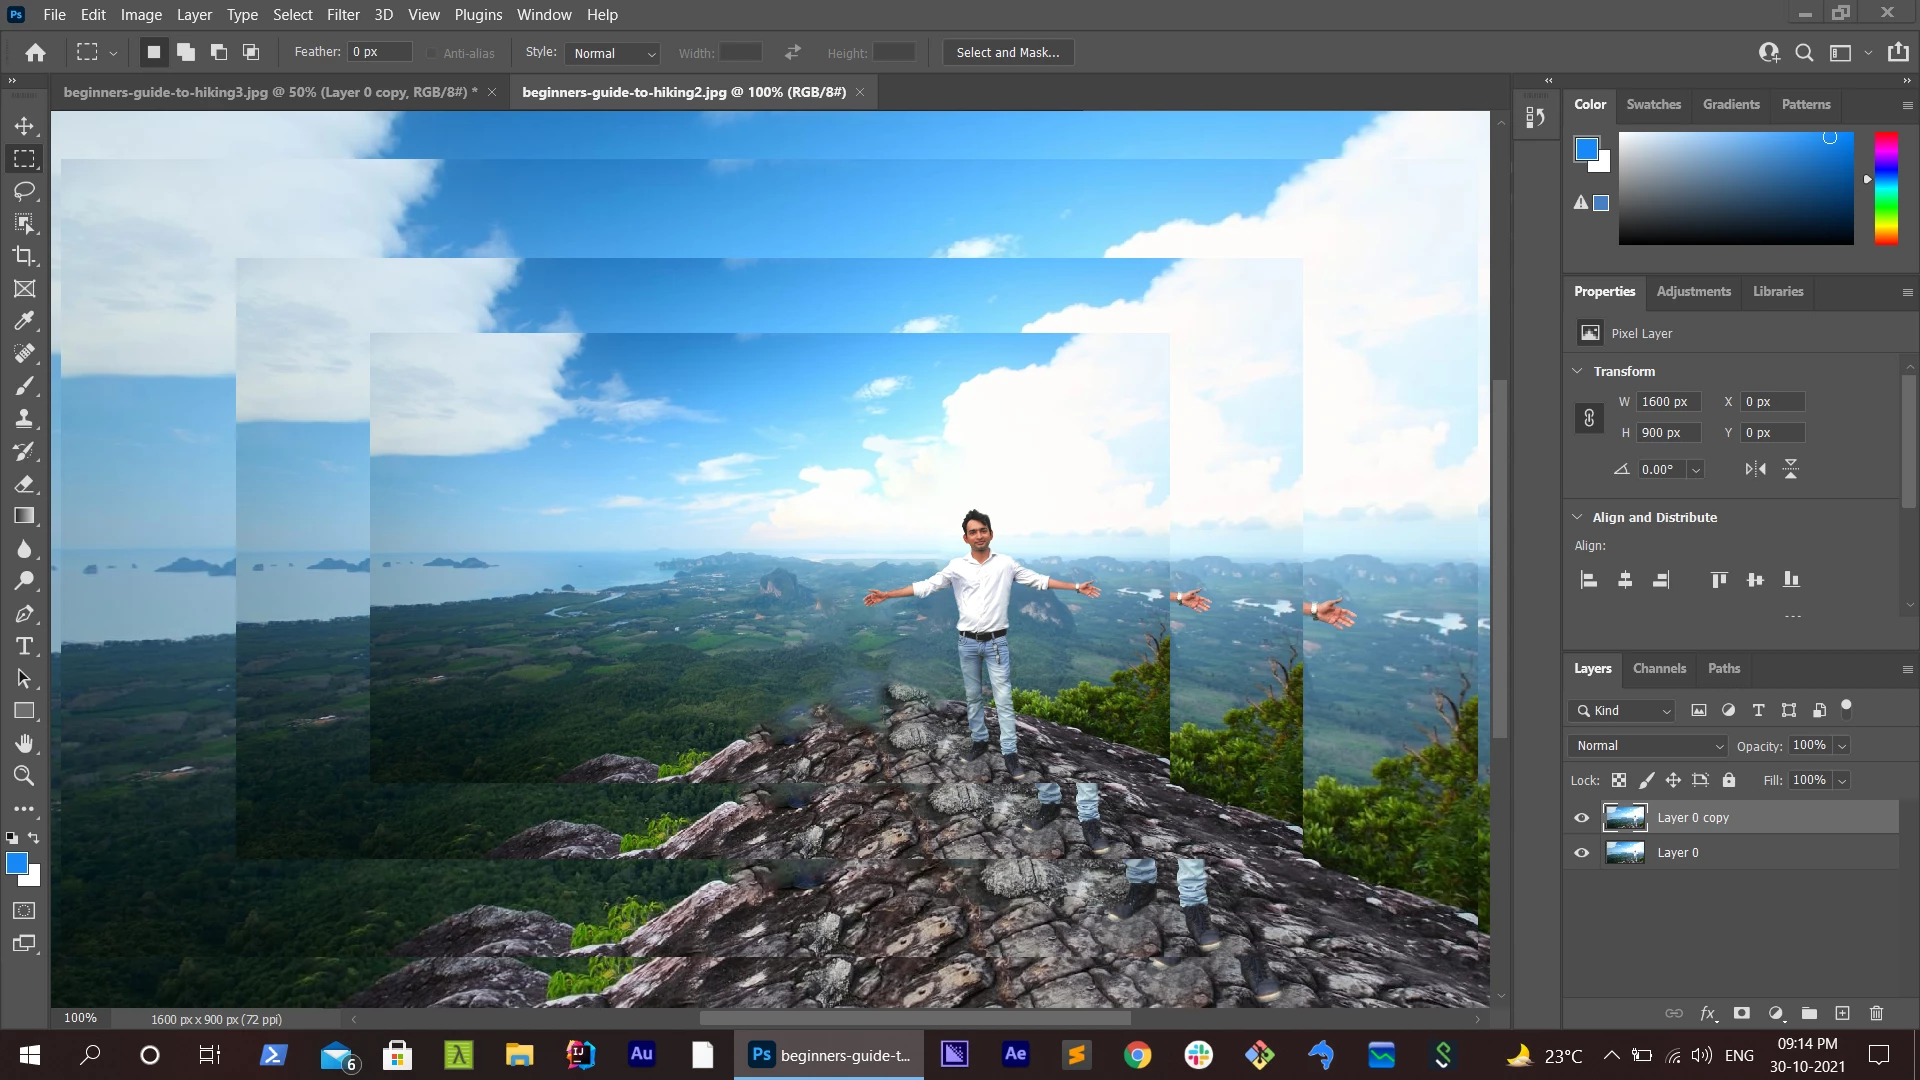Screen dimensions: 1920x1080
Task: Toggle the width-height link constraint
Action: pyautogui.click(x=1589, y=418)
